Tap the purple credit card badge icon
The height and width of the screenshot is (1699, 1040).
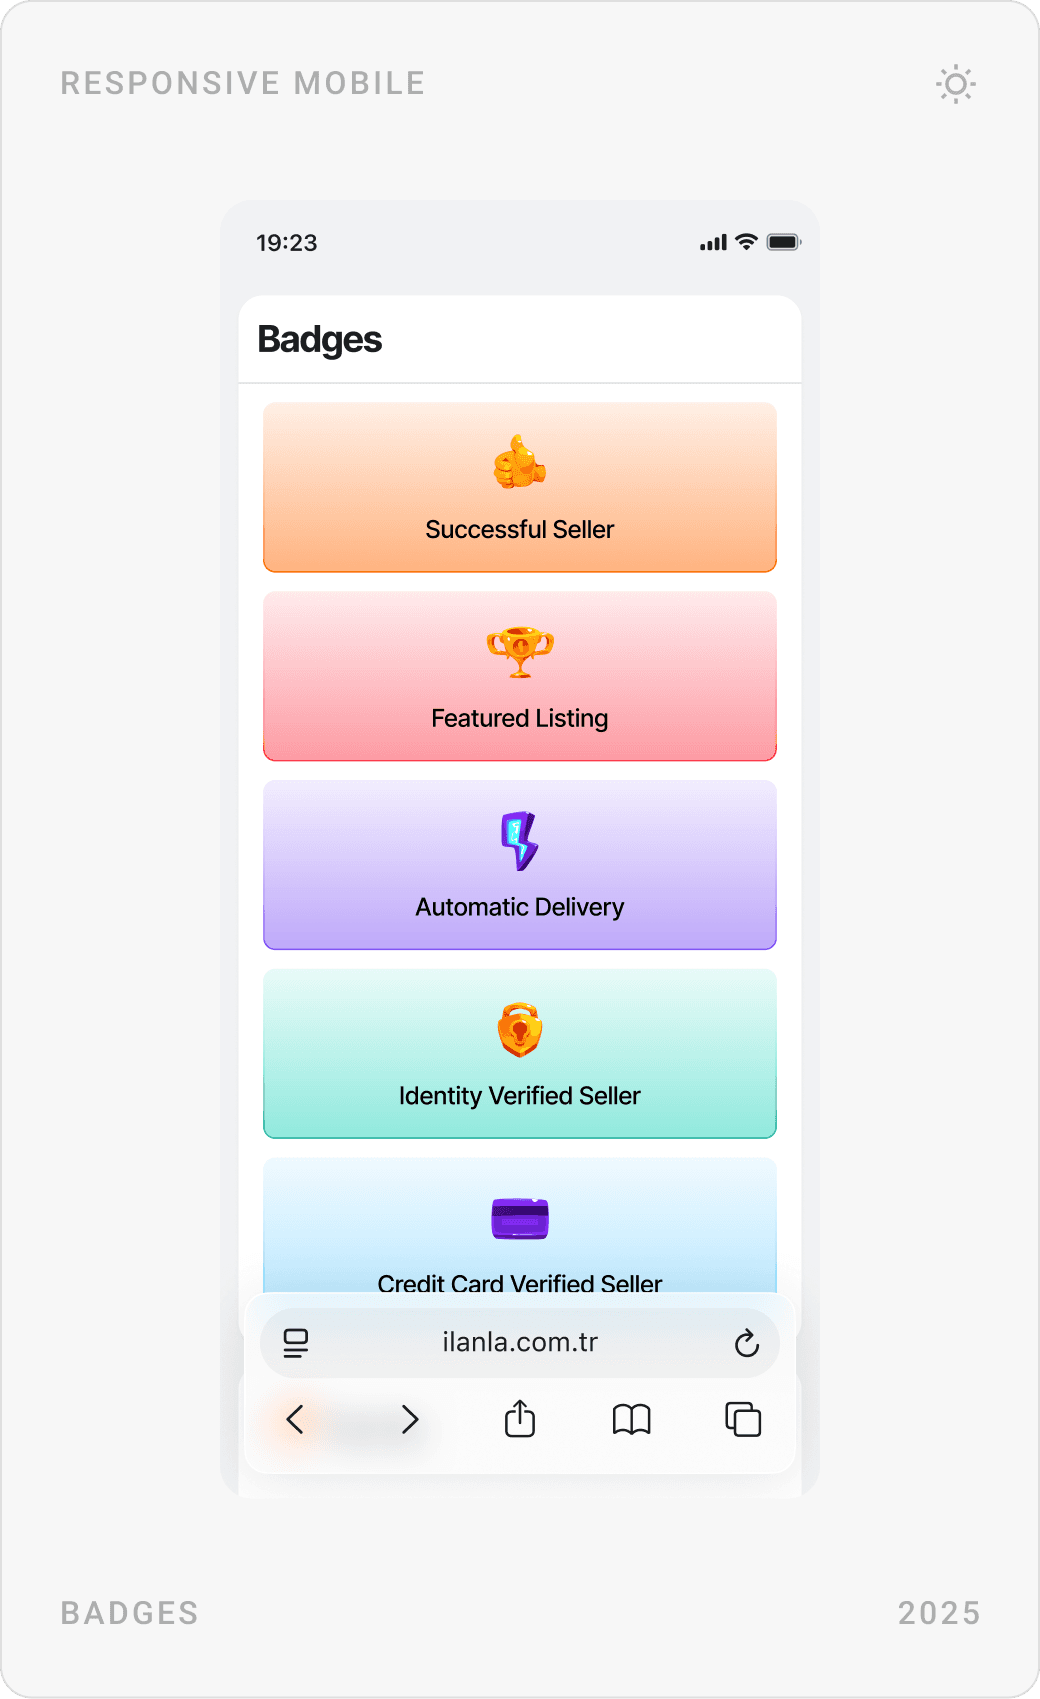(519, 1219)
